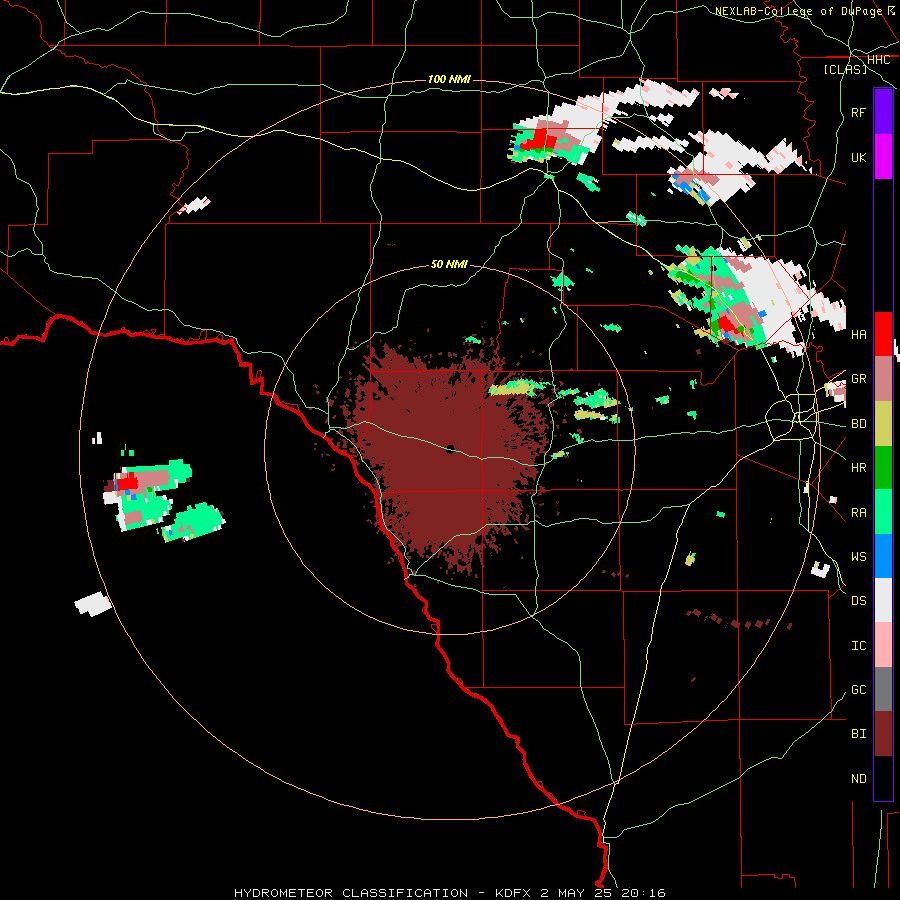Click the isolated white echo in far southwest

tap(93, 604)
